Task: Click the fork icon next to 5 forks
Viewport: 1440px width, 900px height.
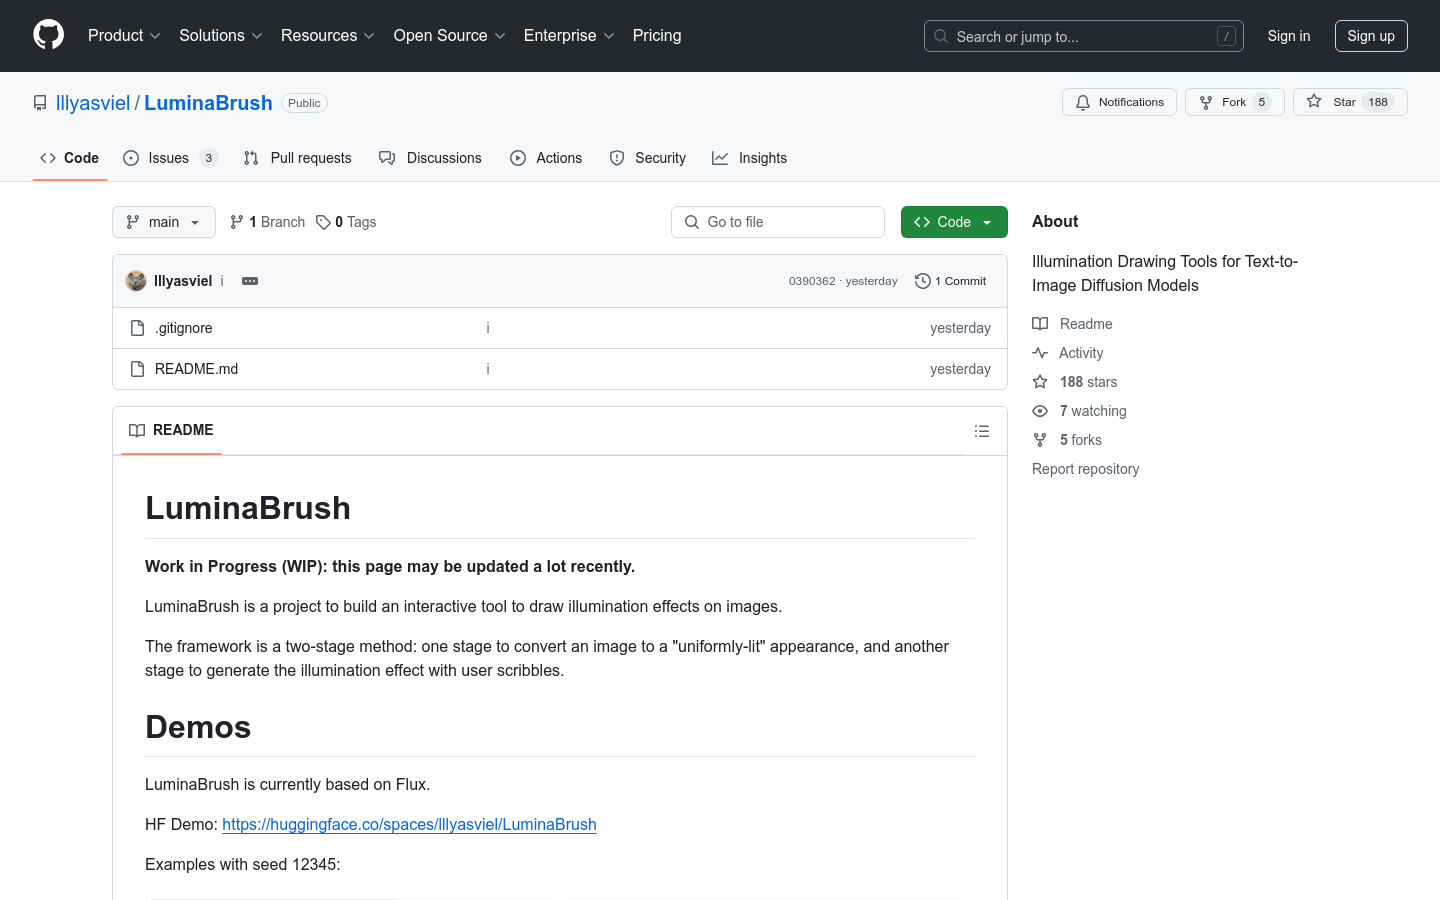Action: tap(1040, 440)
